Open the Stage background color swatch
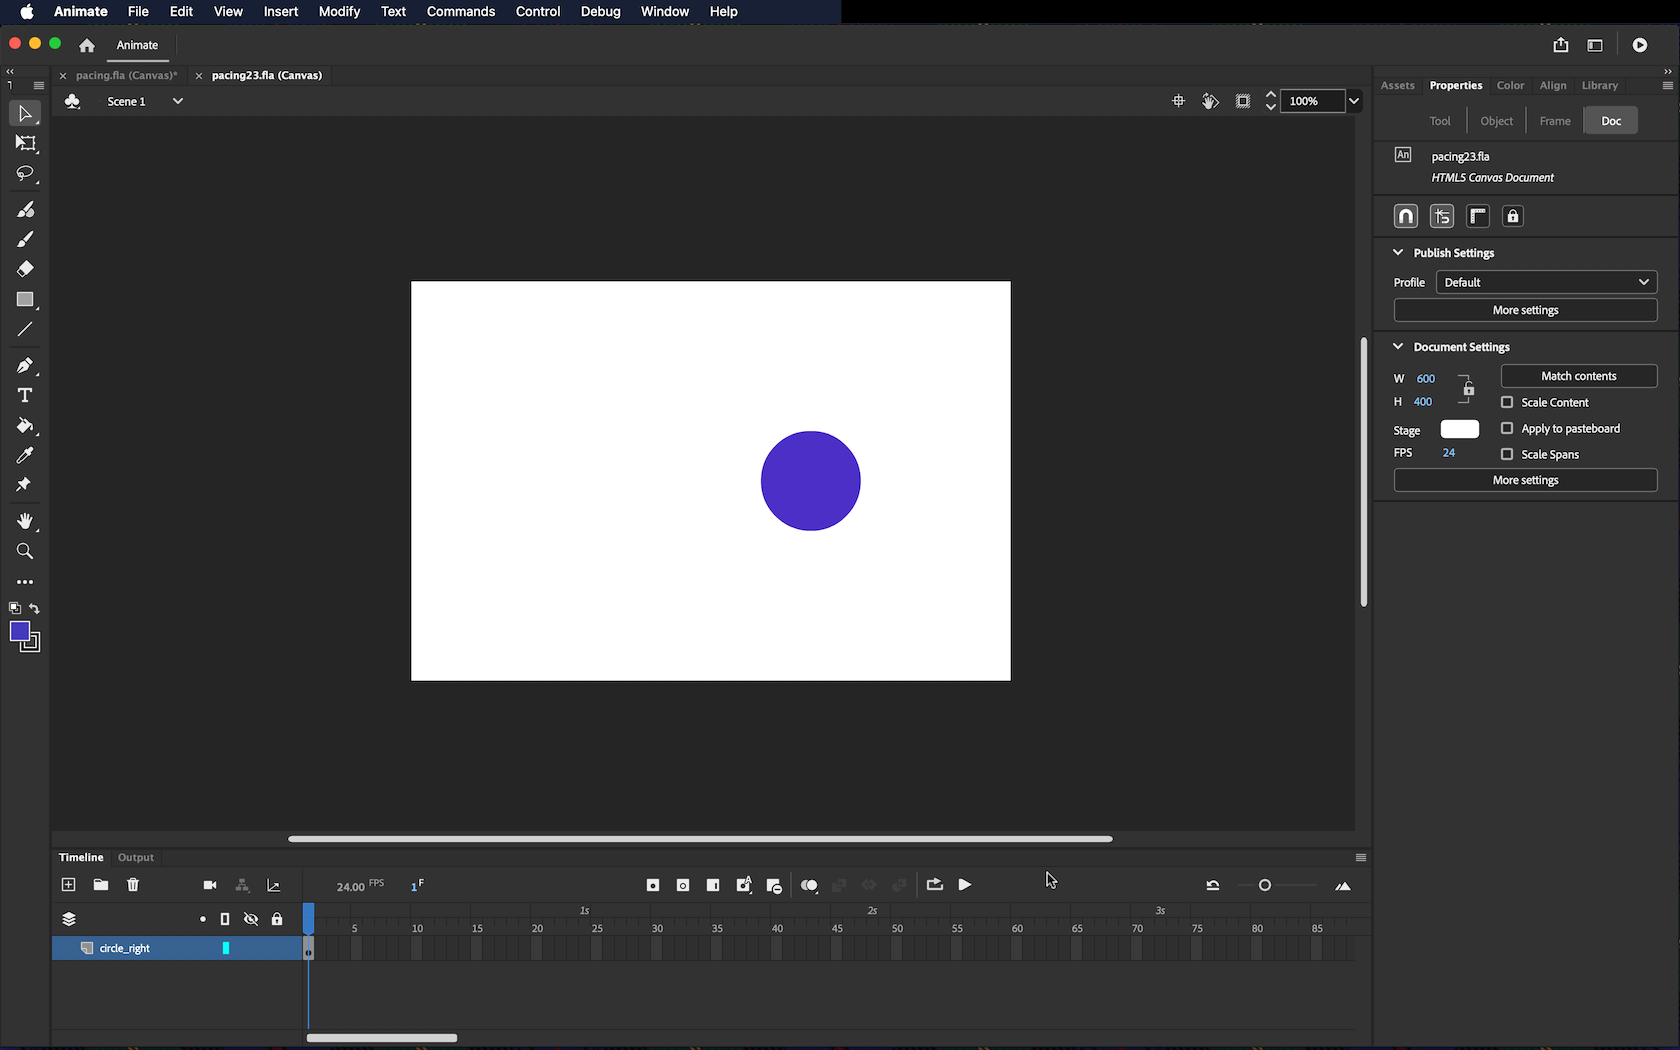This screenshot has height=1050, width=1680. tap(1459, 429)
